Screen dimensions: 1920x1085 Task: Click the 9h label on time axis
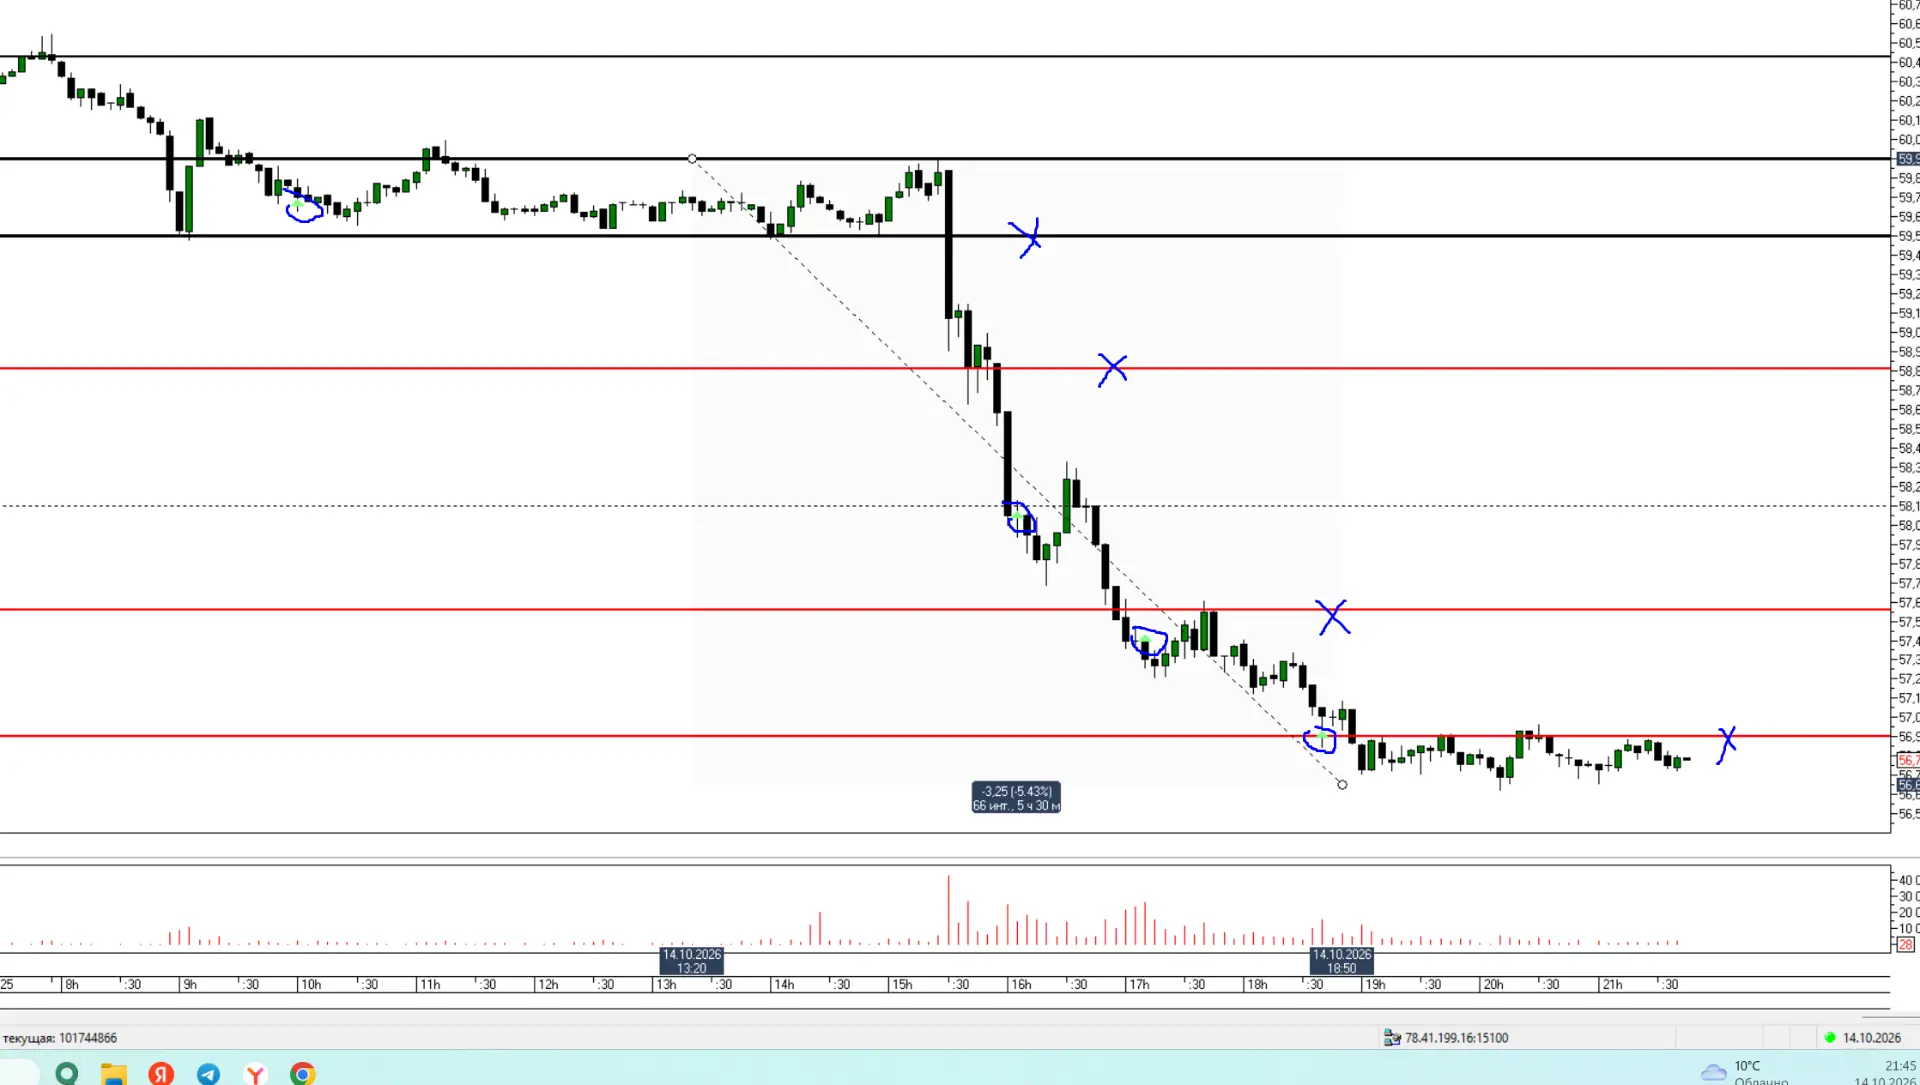[x=190, y=985]
